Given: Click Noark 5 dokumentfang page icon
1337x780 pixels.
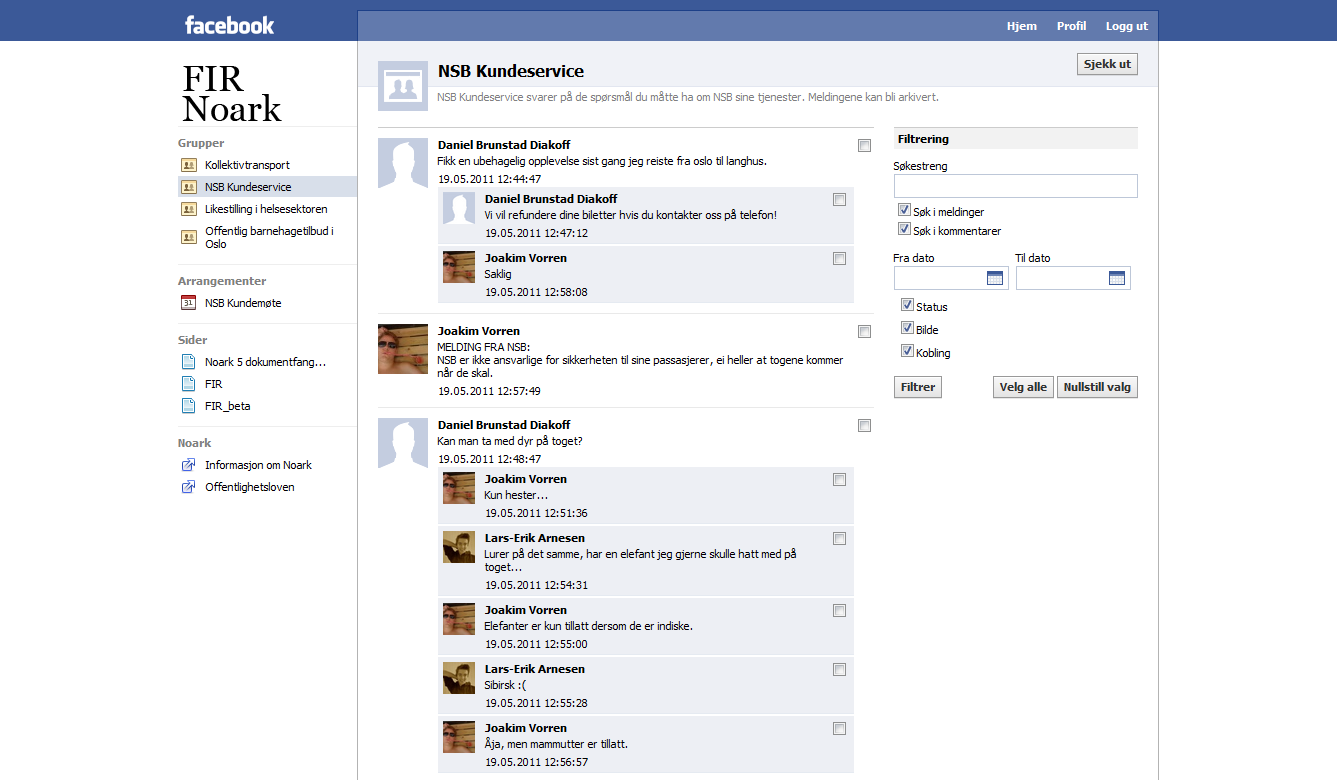Looking at the screenshot, I should [x=188, y=362].
